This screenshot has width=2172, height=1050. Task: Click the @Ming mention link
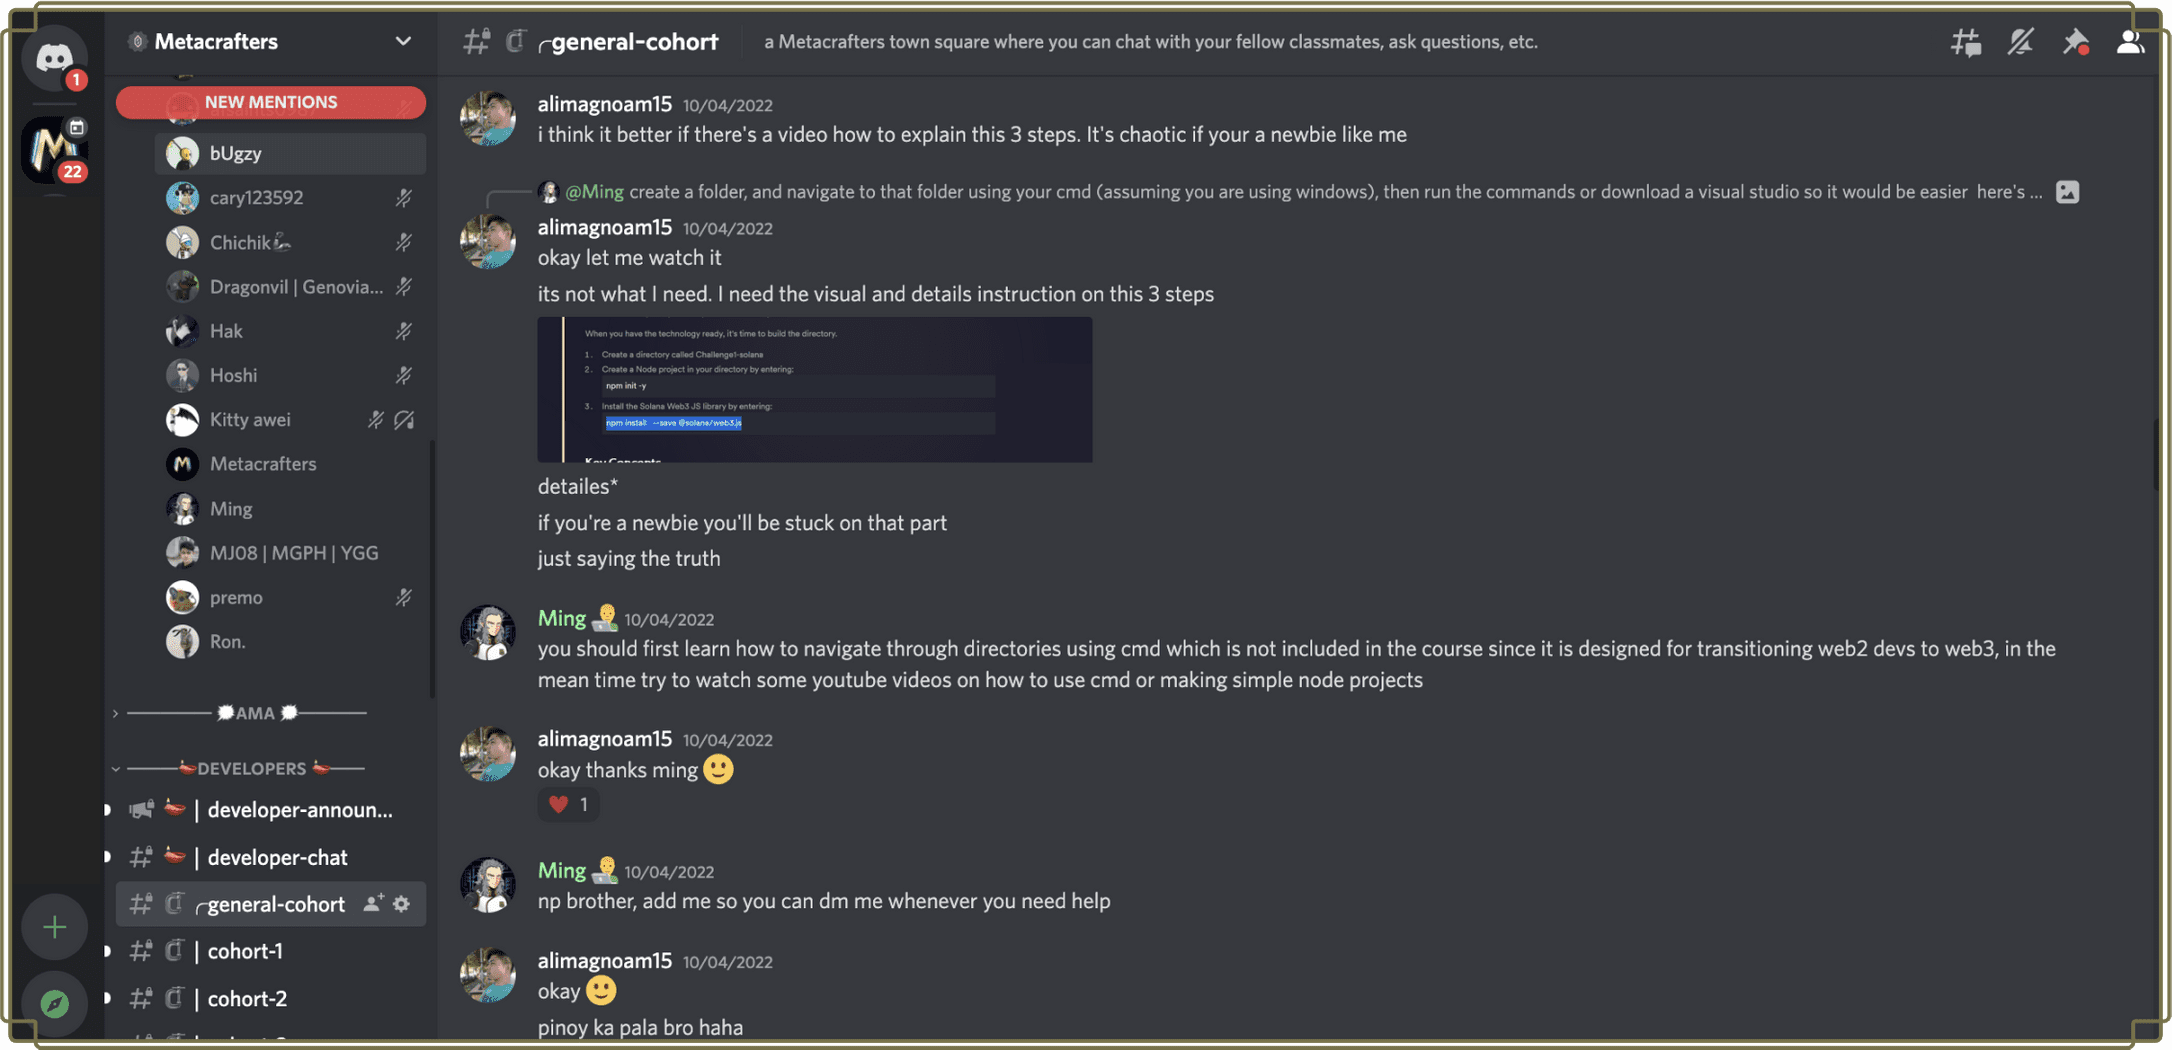595,191
